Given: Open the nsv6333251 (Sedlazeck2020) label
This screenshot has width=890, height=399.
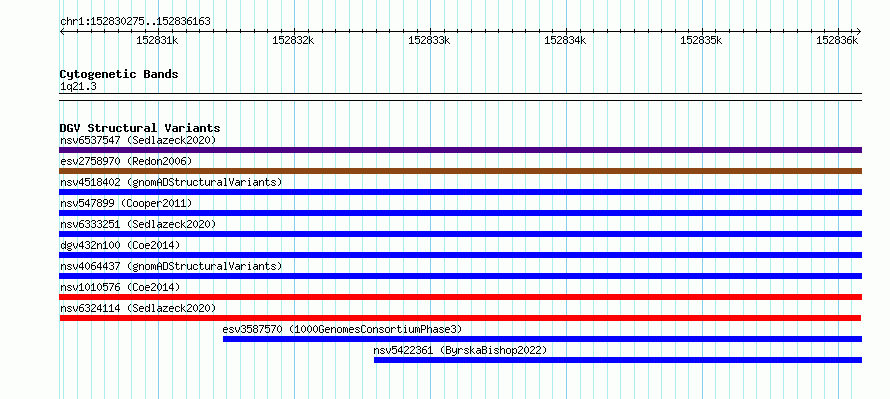Looking at the screenshot, I should 138,224.
